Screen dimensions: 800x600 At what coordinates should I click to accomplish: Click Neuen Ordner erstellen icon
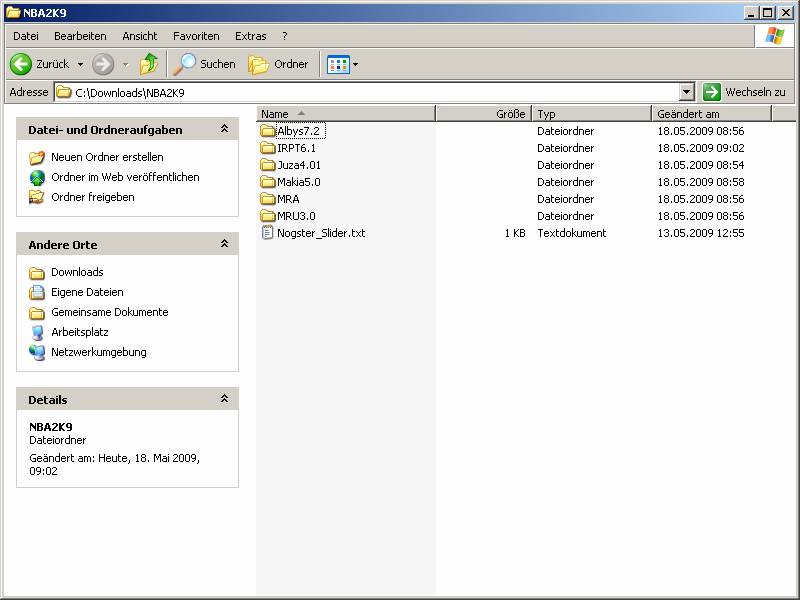tap(37, 158)
